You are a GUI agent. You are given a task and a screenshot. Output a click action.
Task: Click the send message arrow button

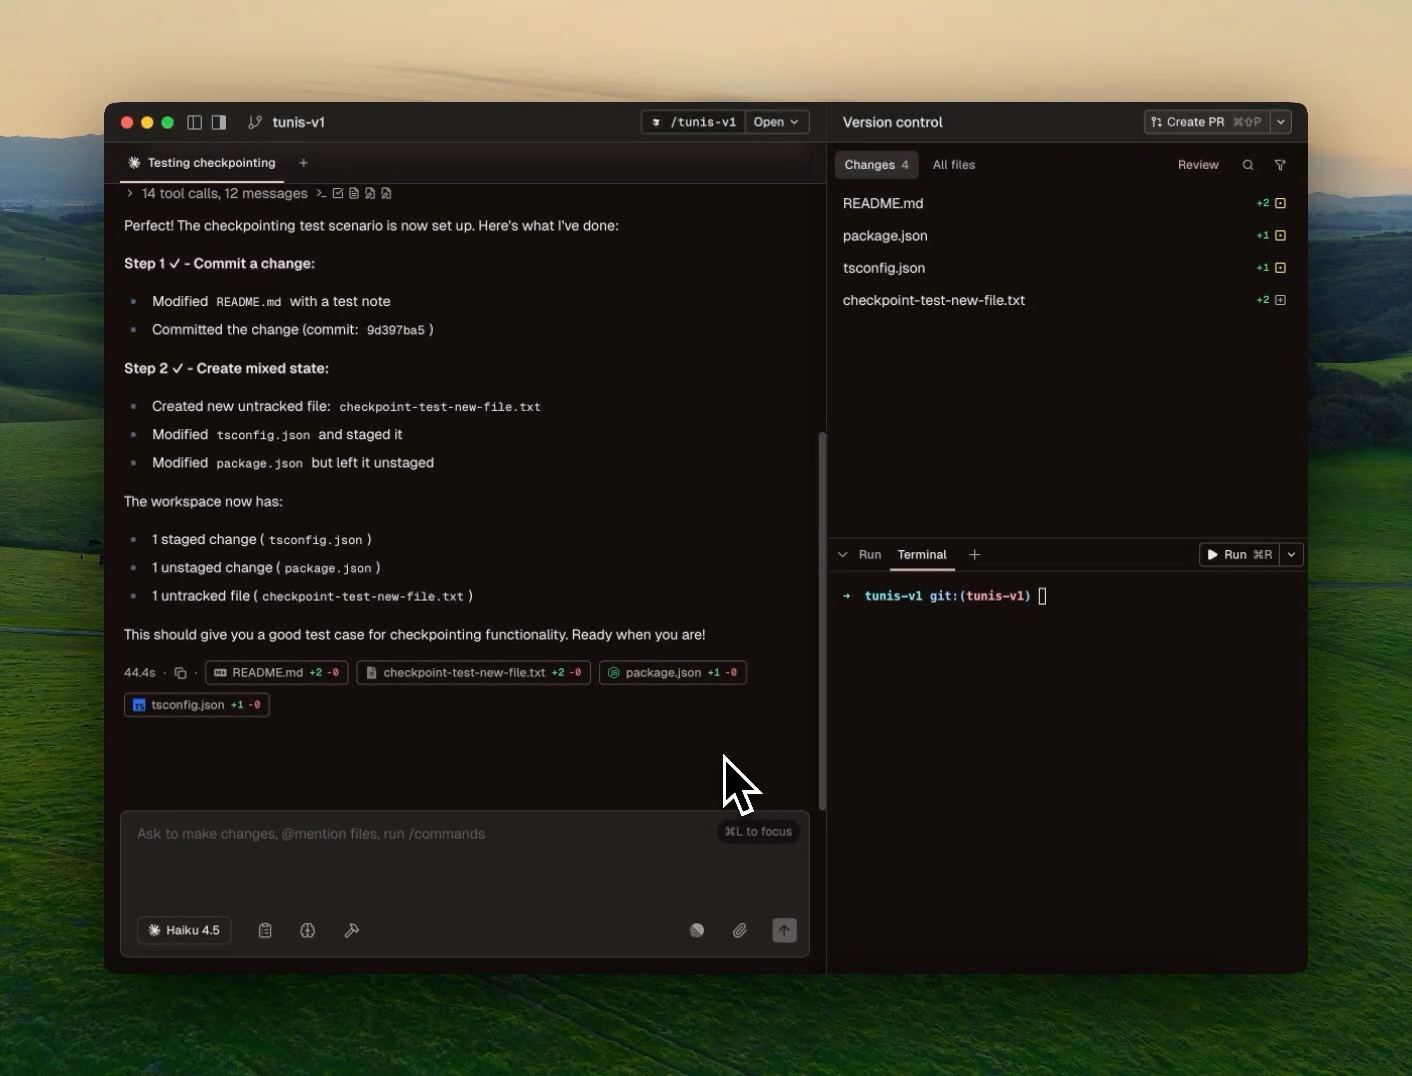(x=784, y=930)
